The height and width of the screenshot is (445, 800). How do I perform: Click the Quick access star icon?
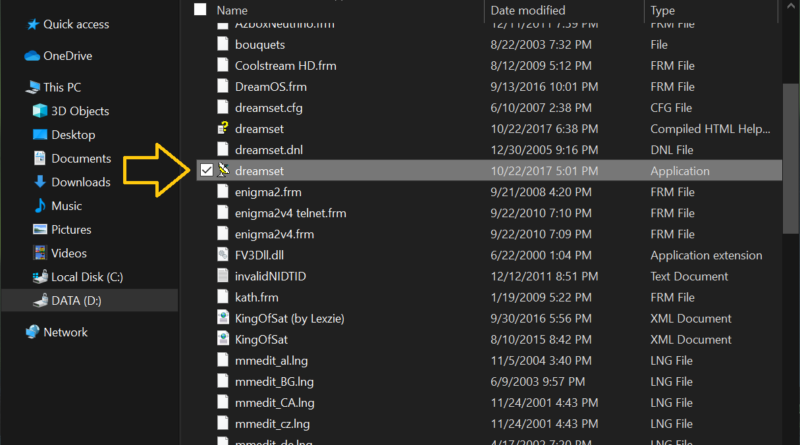(x=32, y=24)
